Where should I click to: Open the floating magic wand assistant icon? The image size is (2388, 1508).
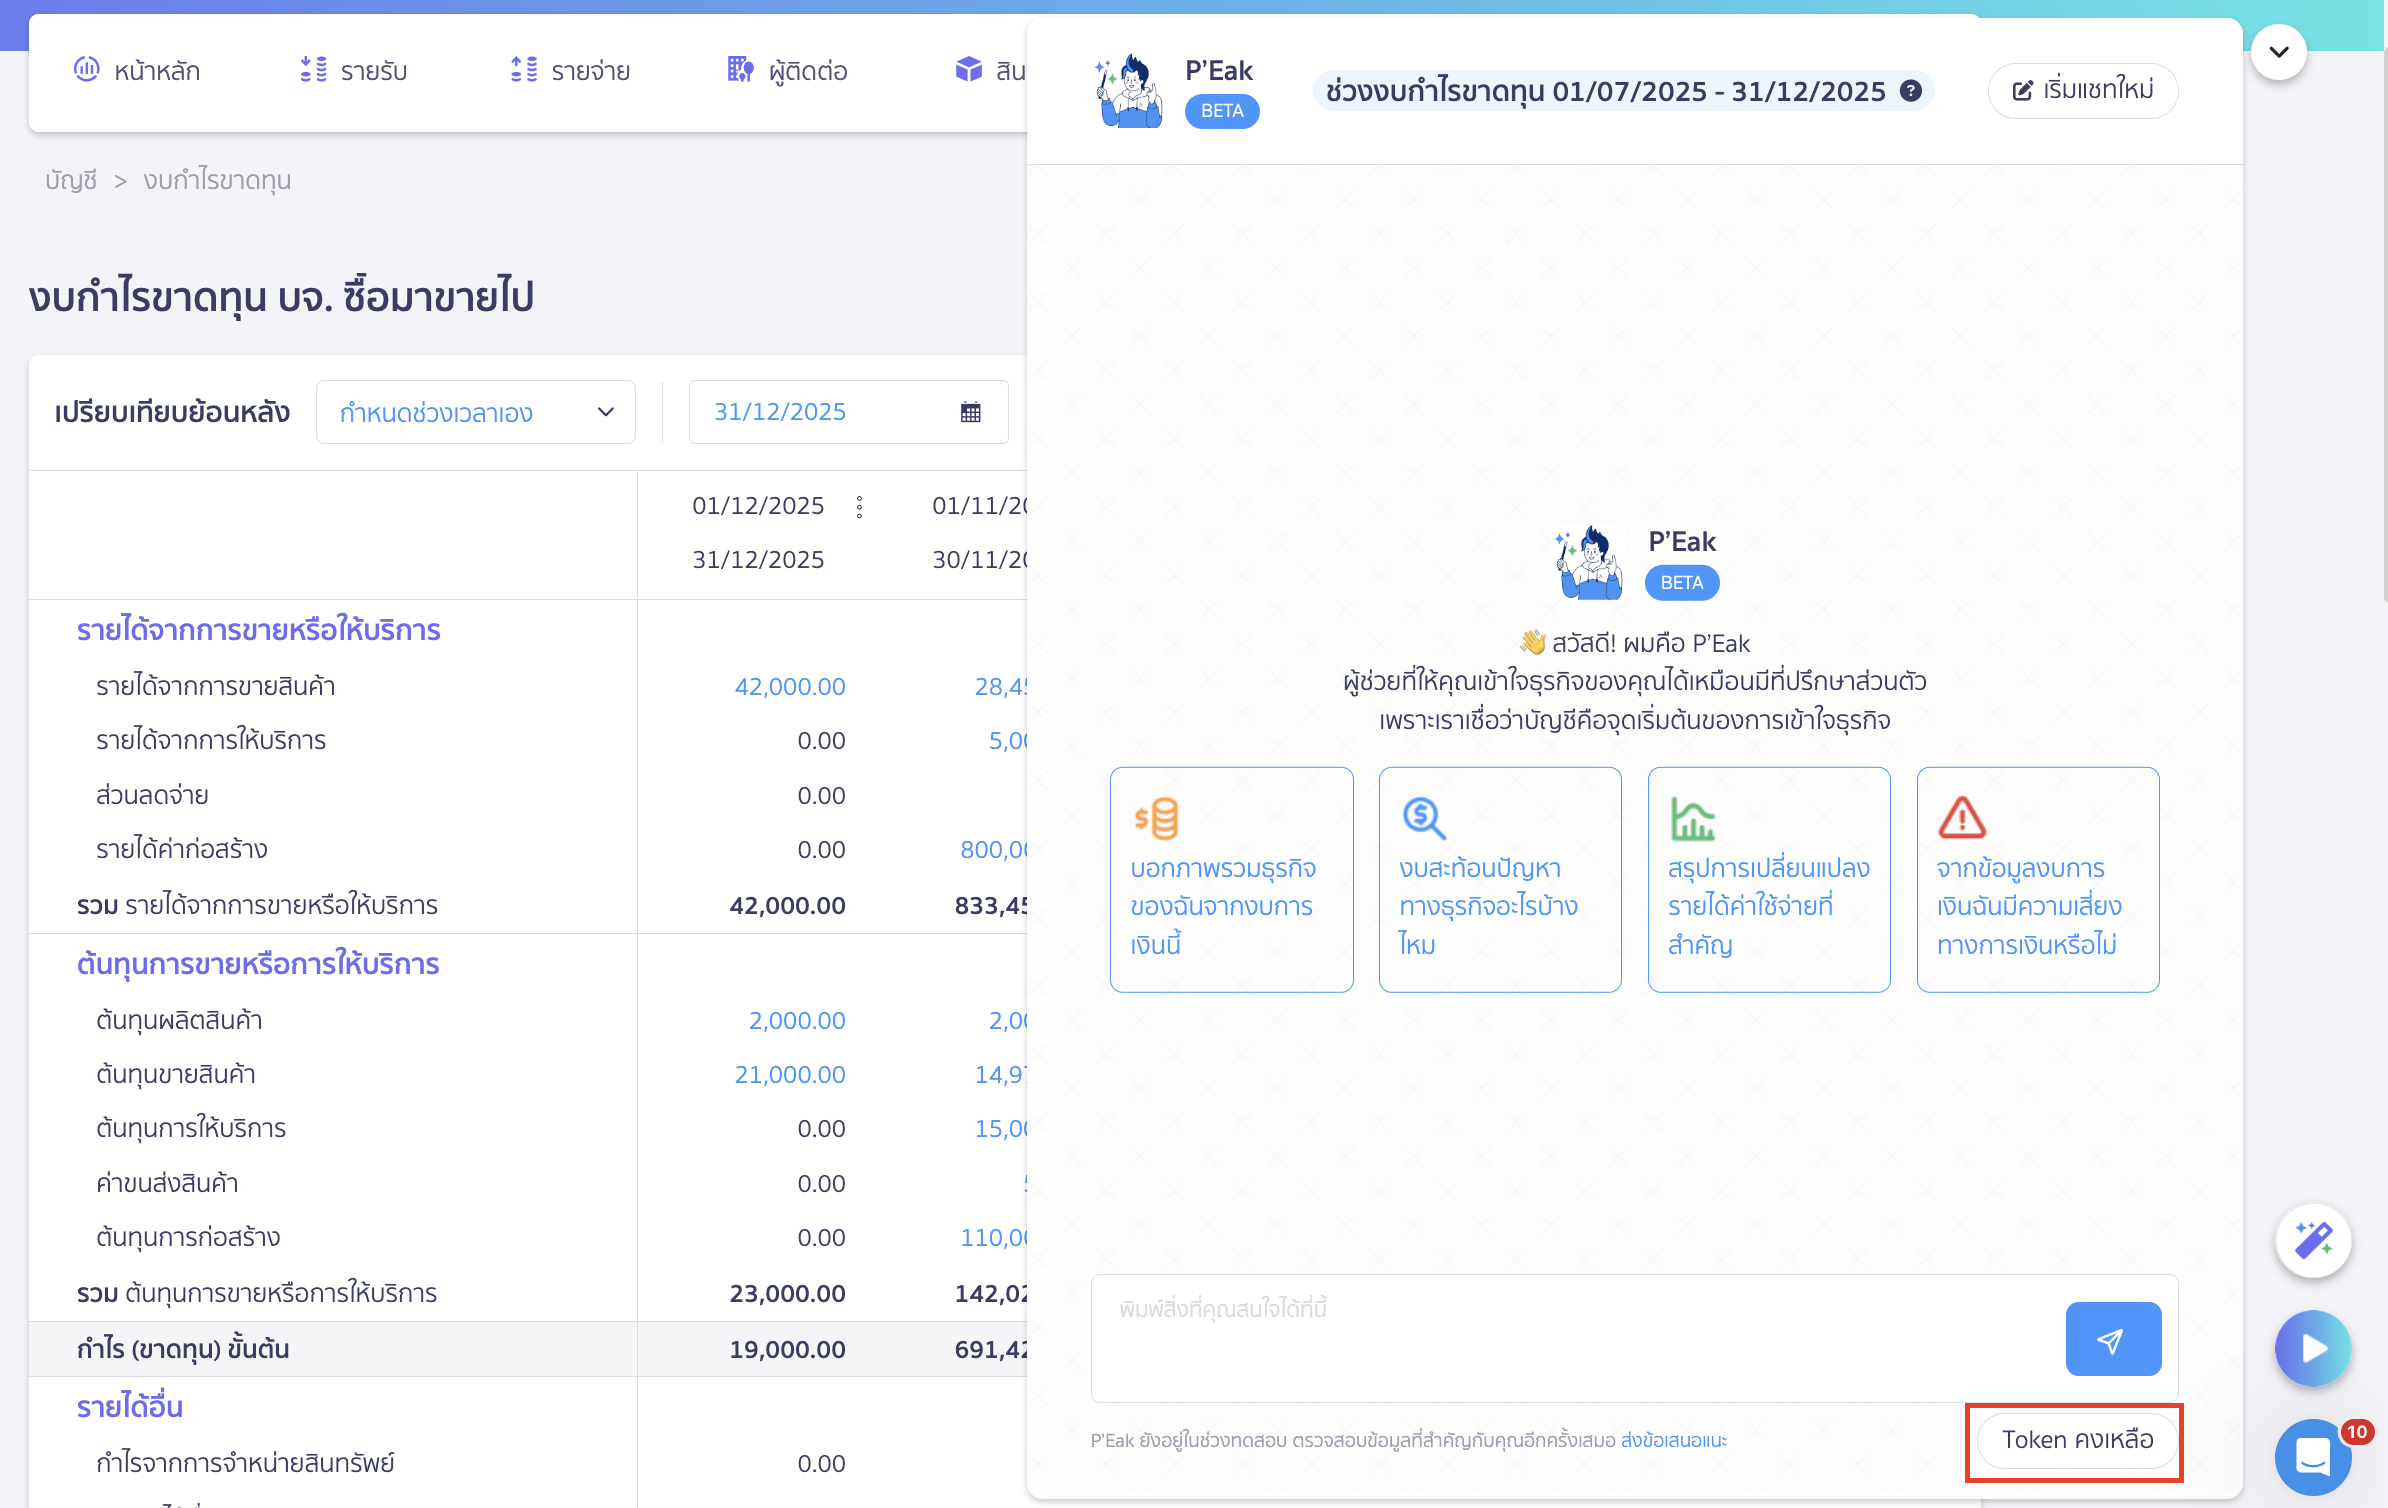click(x=2313, y=1241)
